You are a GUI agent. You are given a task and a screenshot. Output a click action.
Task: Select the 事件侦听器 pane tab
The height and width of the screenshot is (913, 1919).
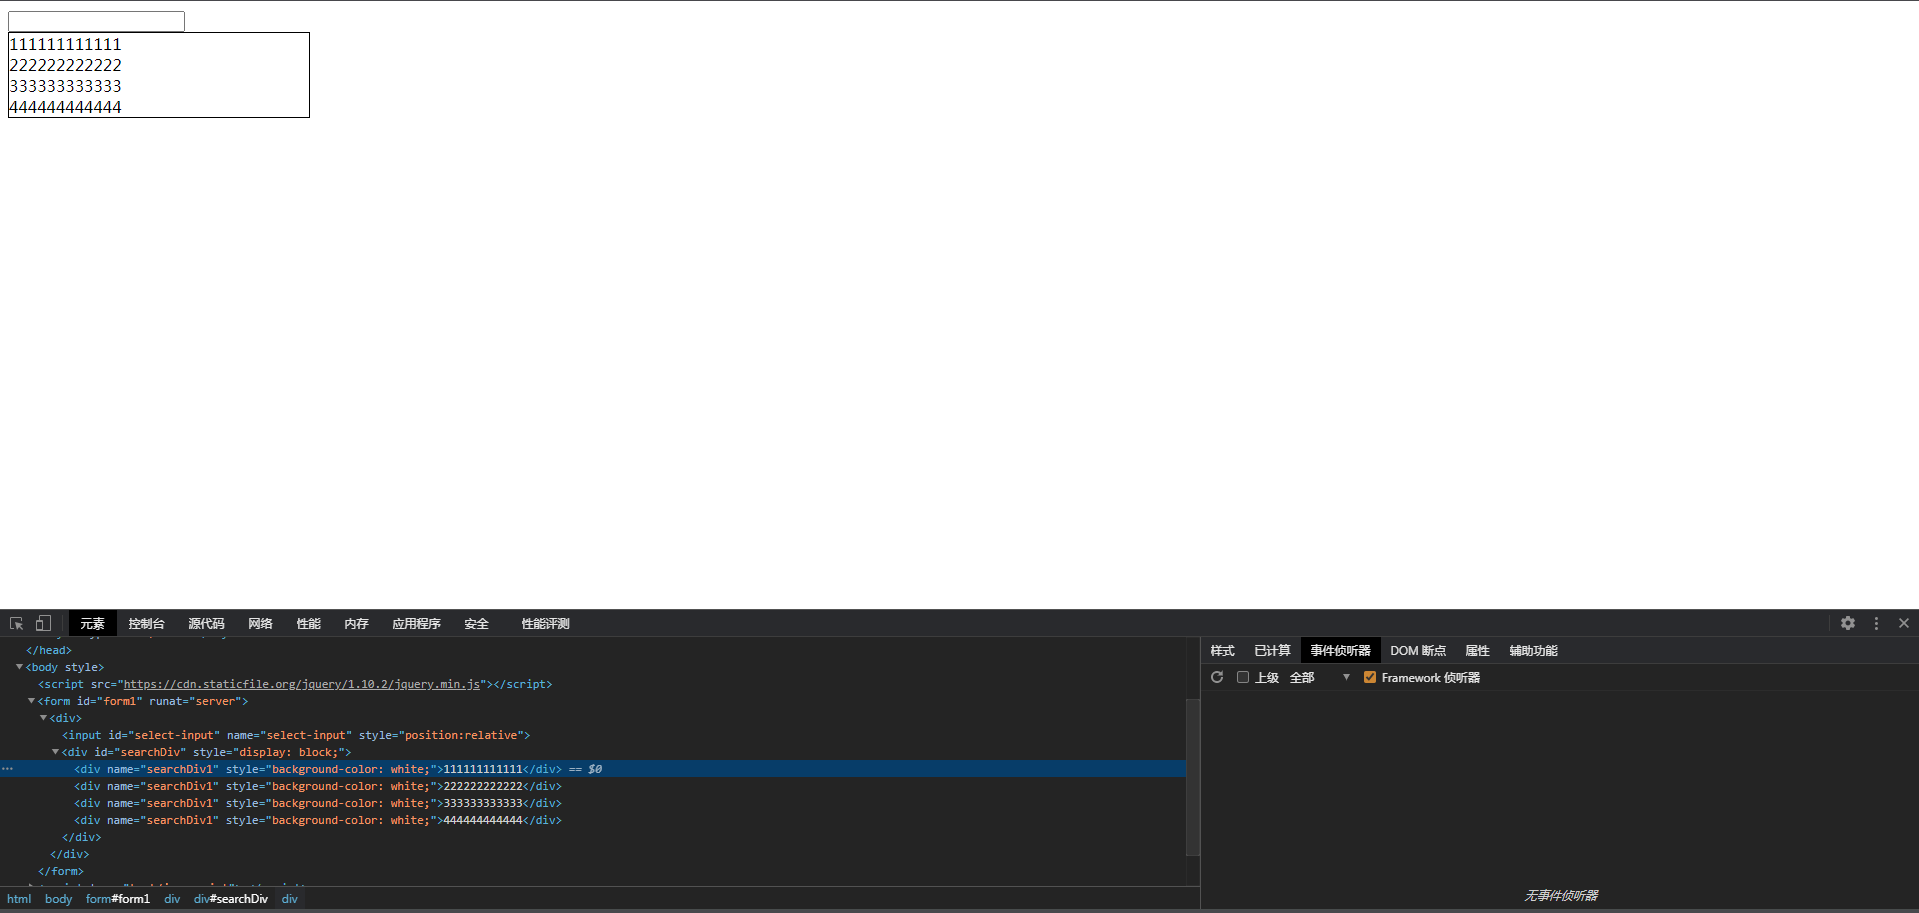coord(1340,650)
